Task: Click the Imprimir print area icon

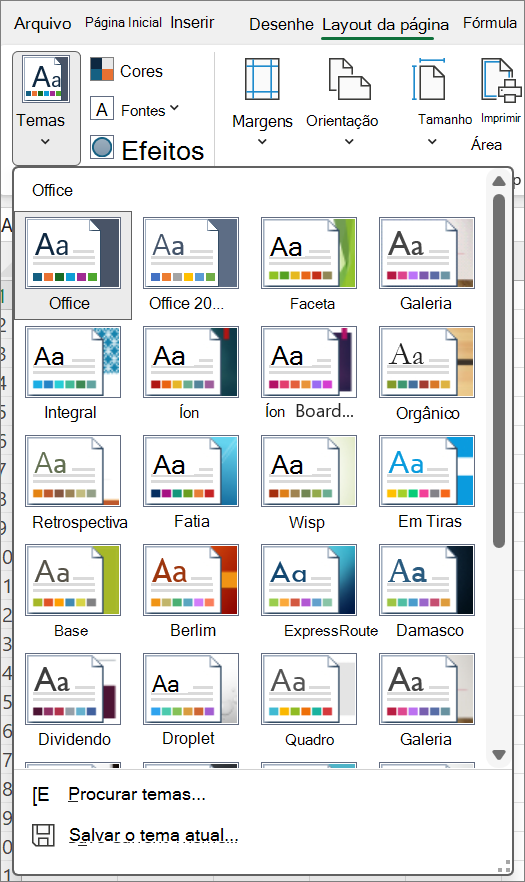Action: pyautogui.click(x=501, y=80)
